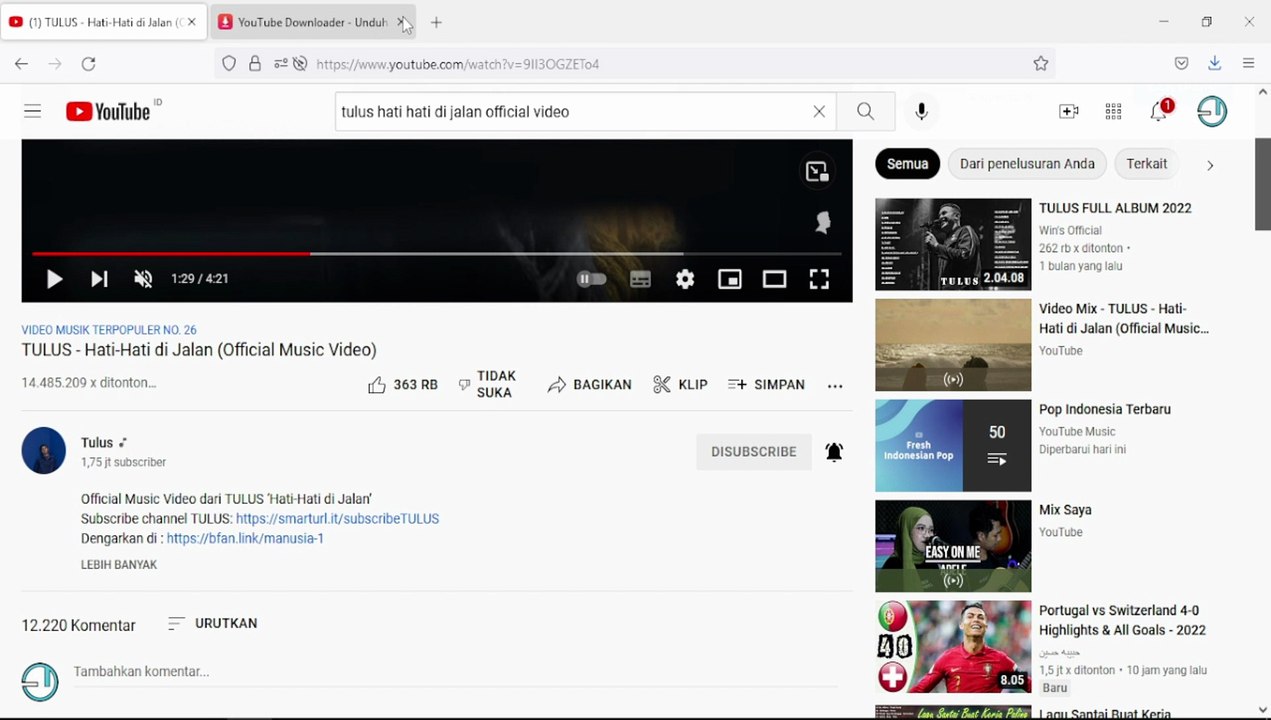Open the picture-in-picture pop-out icon
Viewport: 1271px width, 720px height.
[x=817, y=171]
